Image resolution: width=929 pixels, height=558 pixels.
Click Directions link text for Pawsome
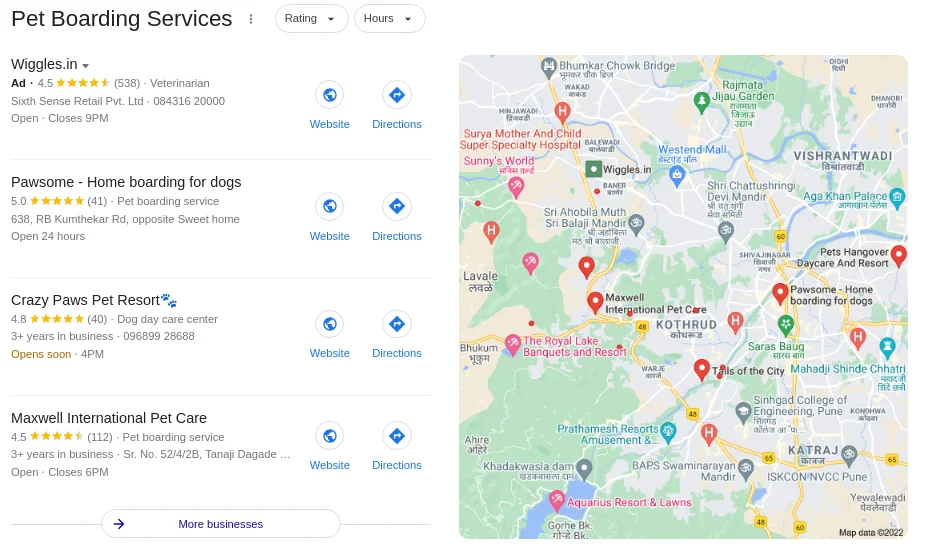coord(397,236)
